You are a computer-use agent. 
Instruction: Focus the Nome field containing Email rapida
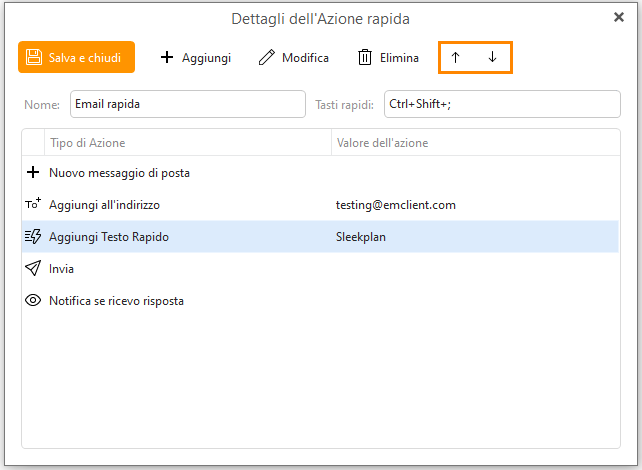click(188, 104)
